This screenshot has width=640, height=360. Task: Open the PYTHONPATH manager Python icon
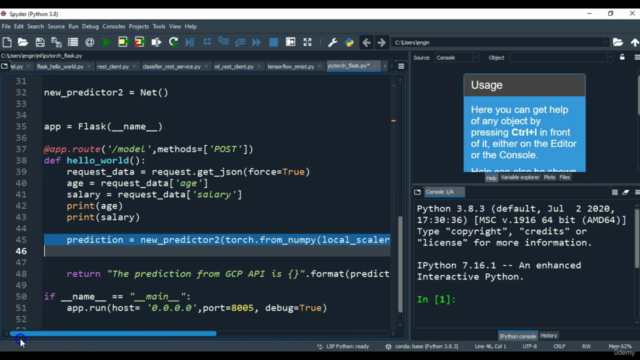click(x=349, y=42)
